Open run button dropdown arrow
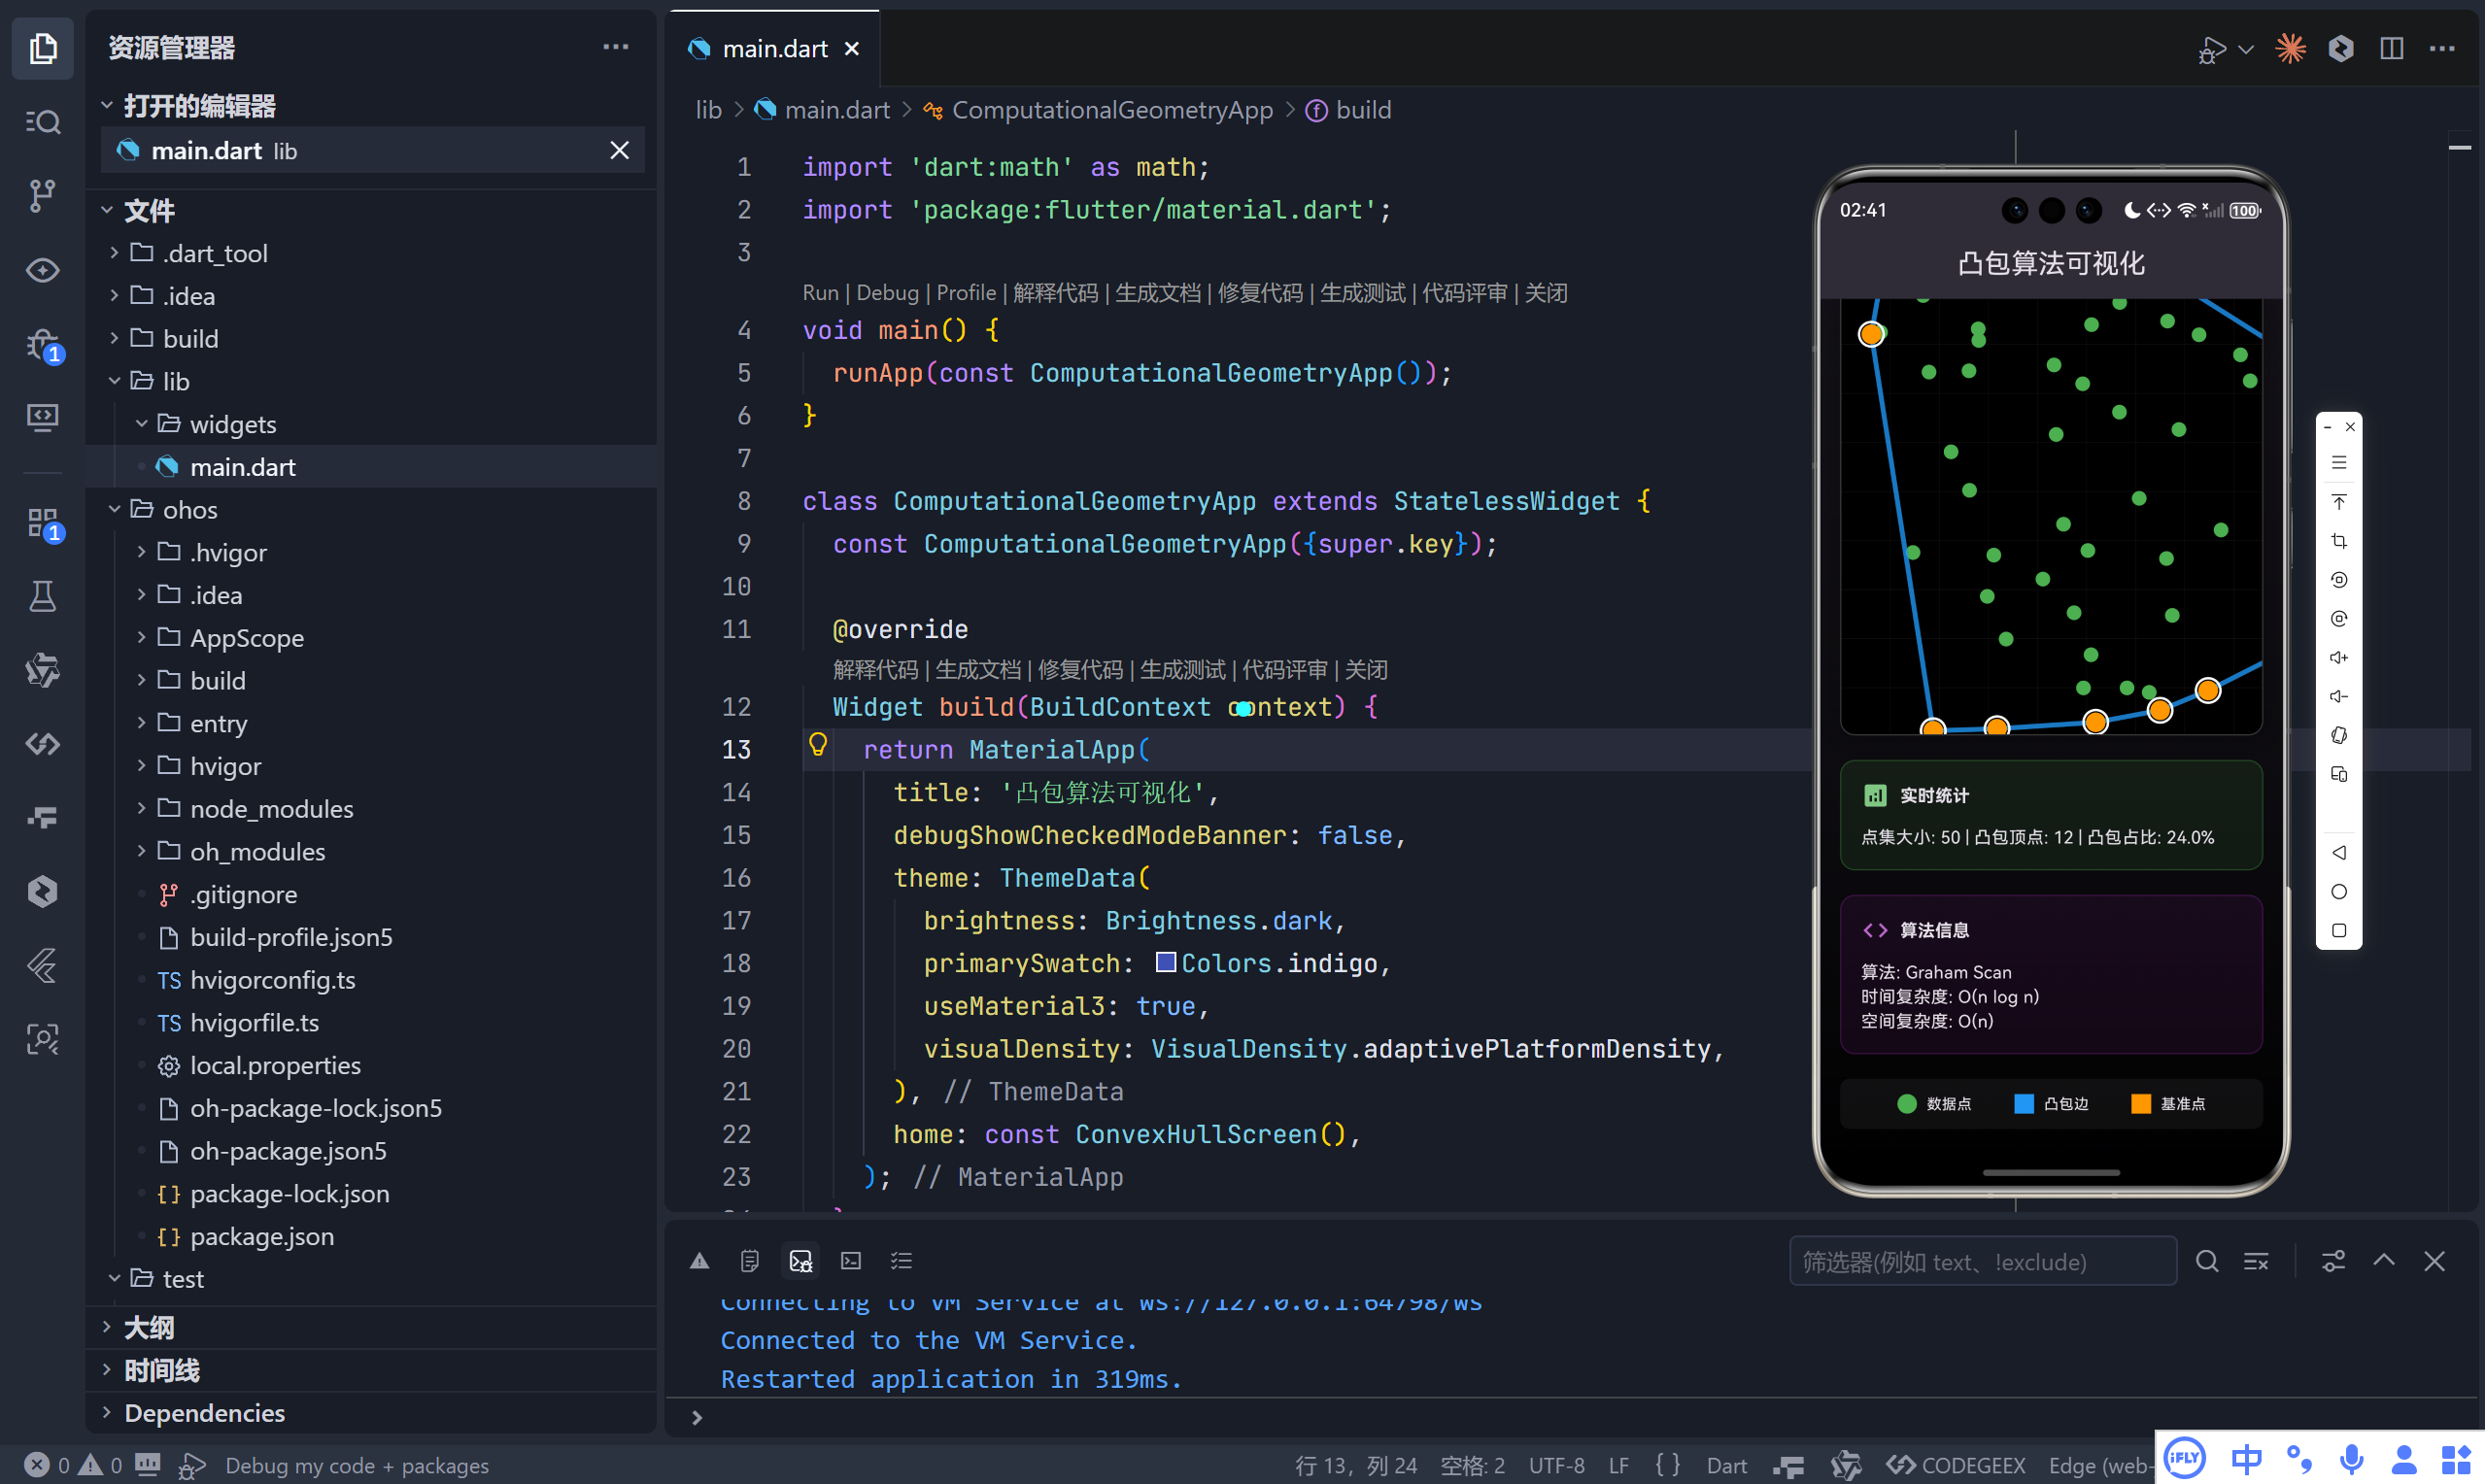Viewport: 2485px width, 1484px height. [x=2246, y=48]
